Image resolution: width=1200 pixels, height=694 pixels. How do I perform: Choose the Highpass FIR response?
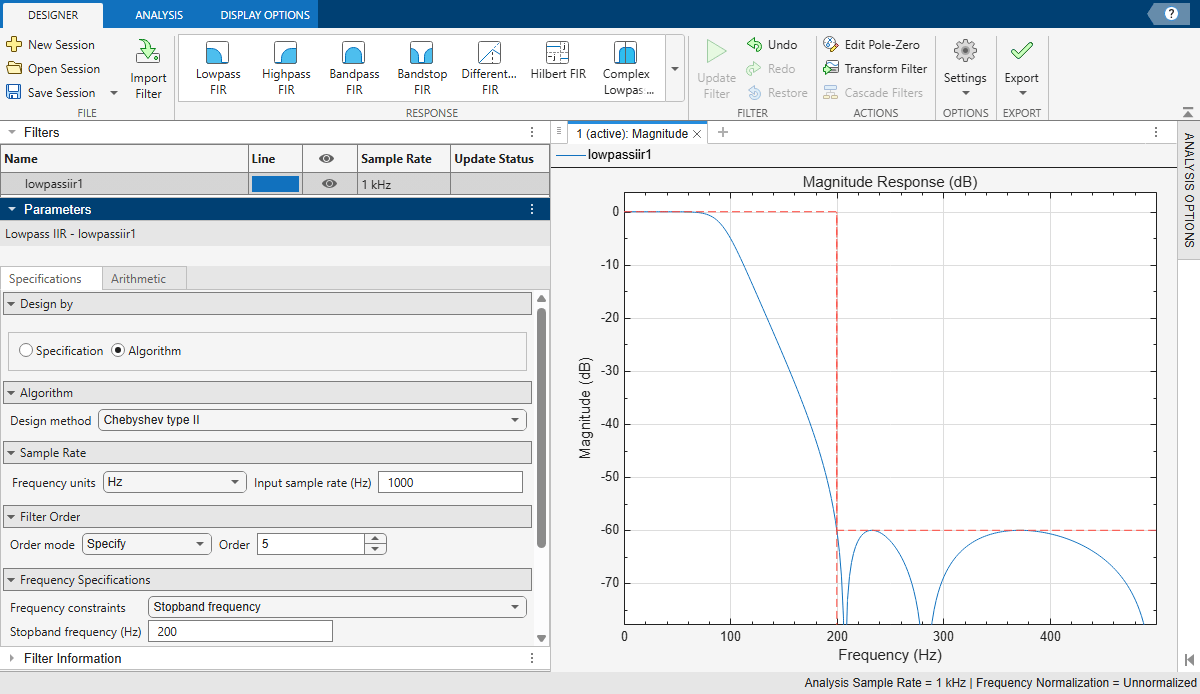tap(286, 69)
